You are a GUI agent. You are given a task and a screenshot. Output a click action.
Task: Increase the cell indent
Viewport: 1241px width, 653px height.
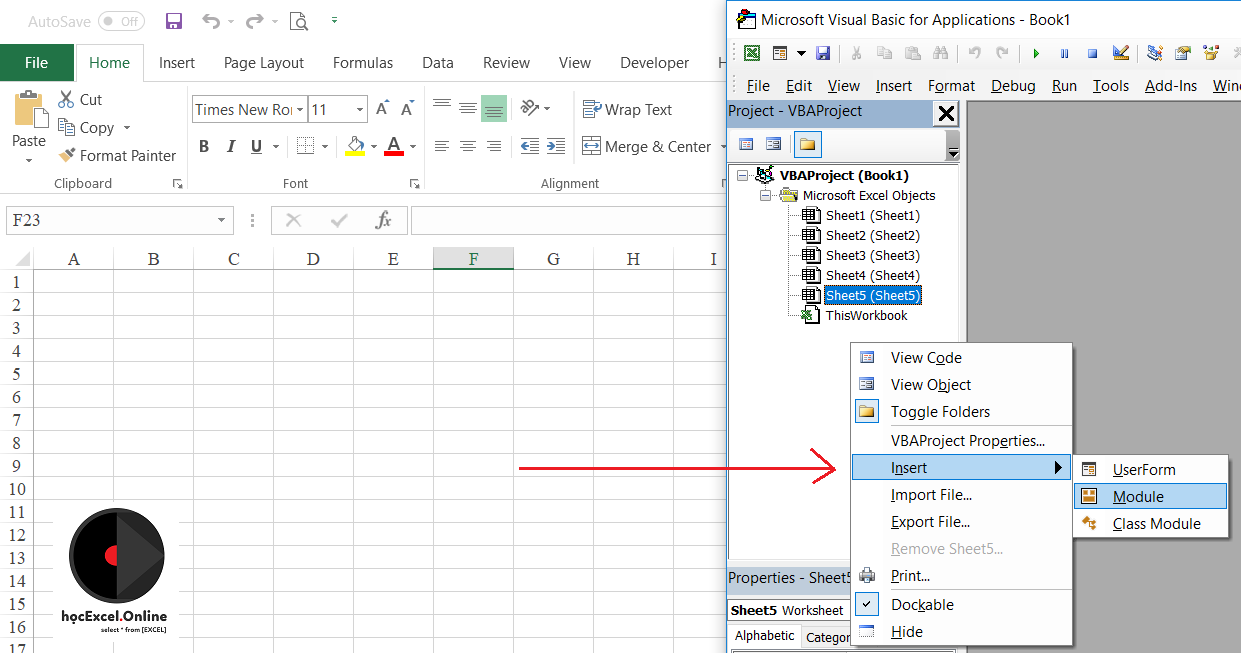click(x=556, y=146)
